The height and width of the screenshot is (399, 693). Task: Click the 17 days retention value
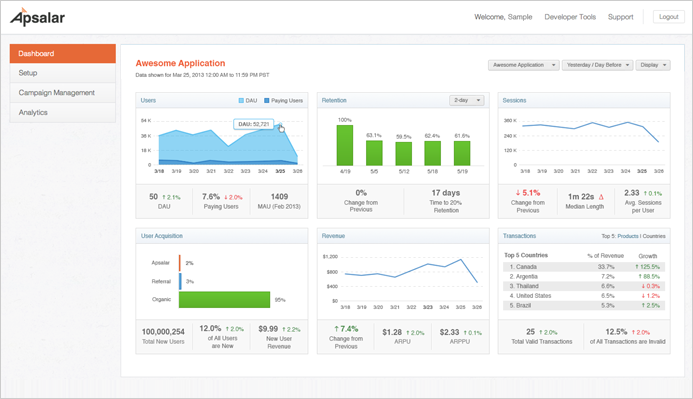[446, 193]
